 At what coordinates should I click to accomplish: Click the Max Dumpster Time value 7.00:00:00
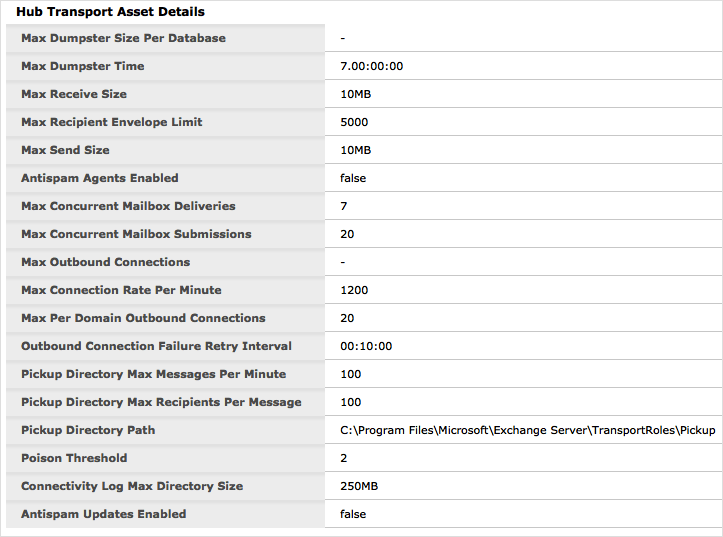(371, 66)
